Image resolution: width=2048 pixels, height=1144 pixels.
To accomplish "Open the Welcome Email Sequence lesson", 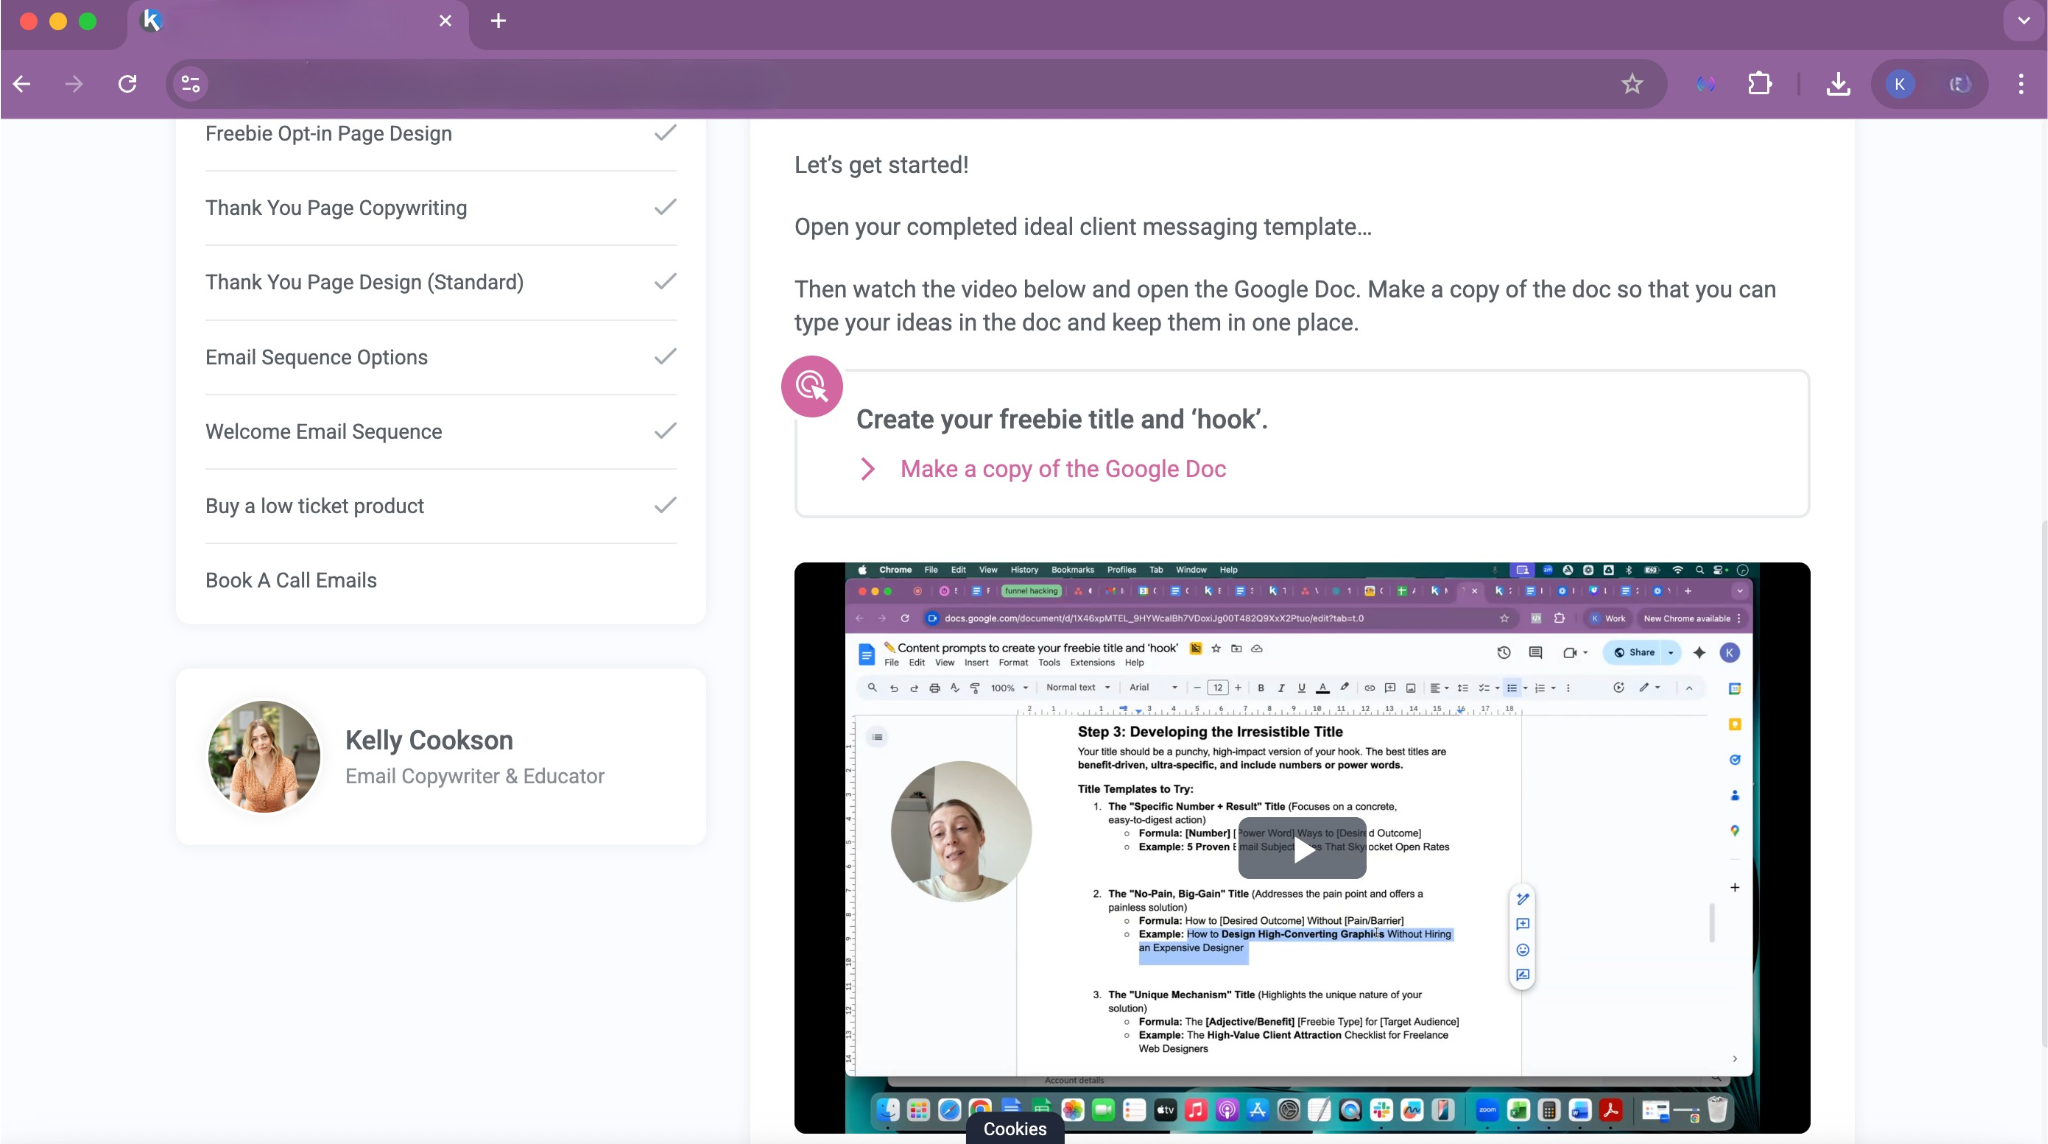I will pyautogui.click(x=323, y=432).
